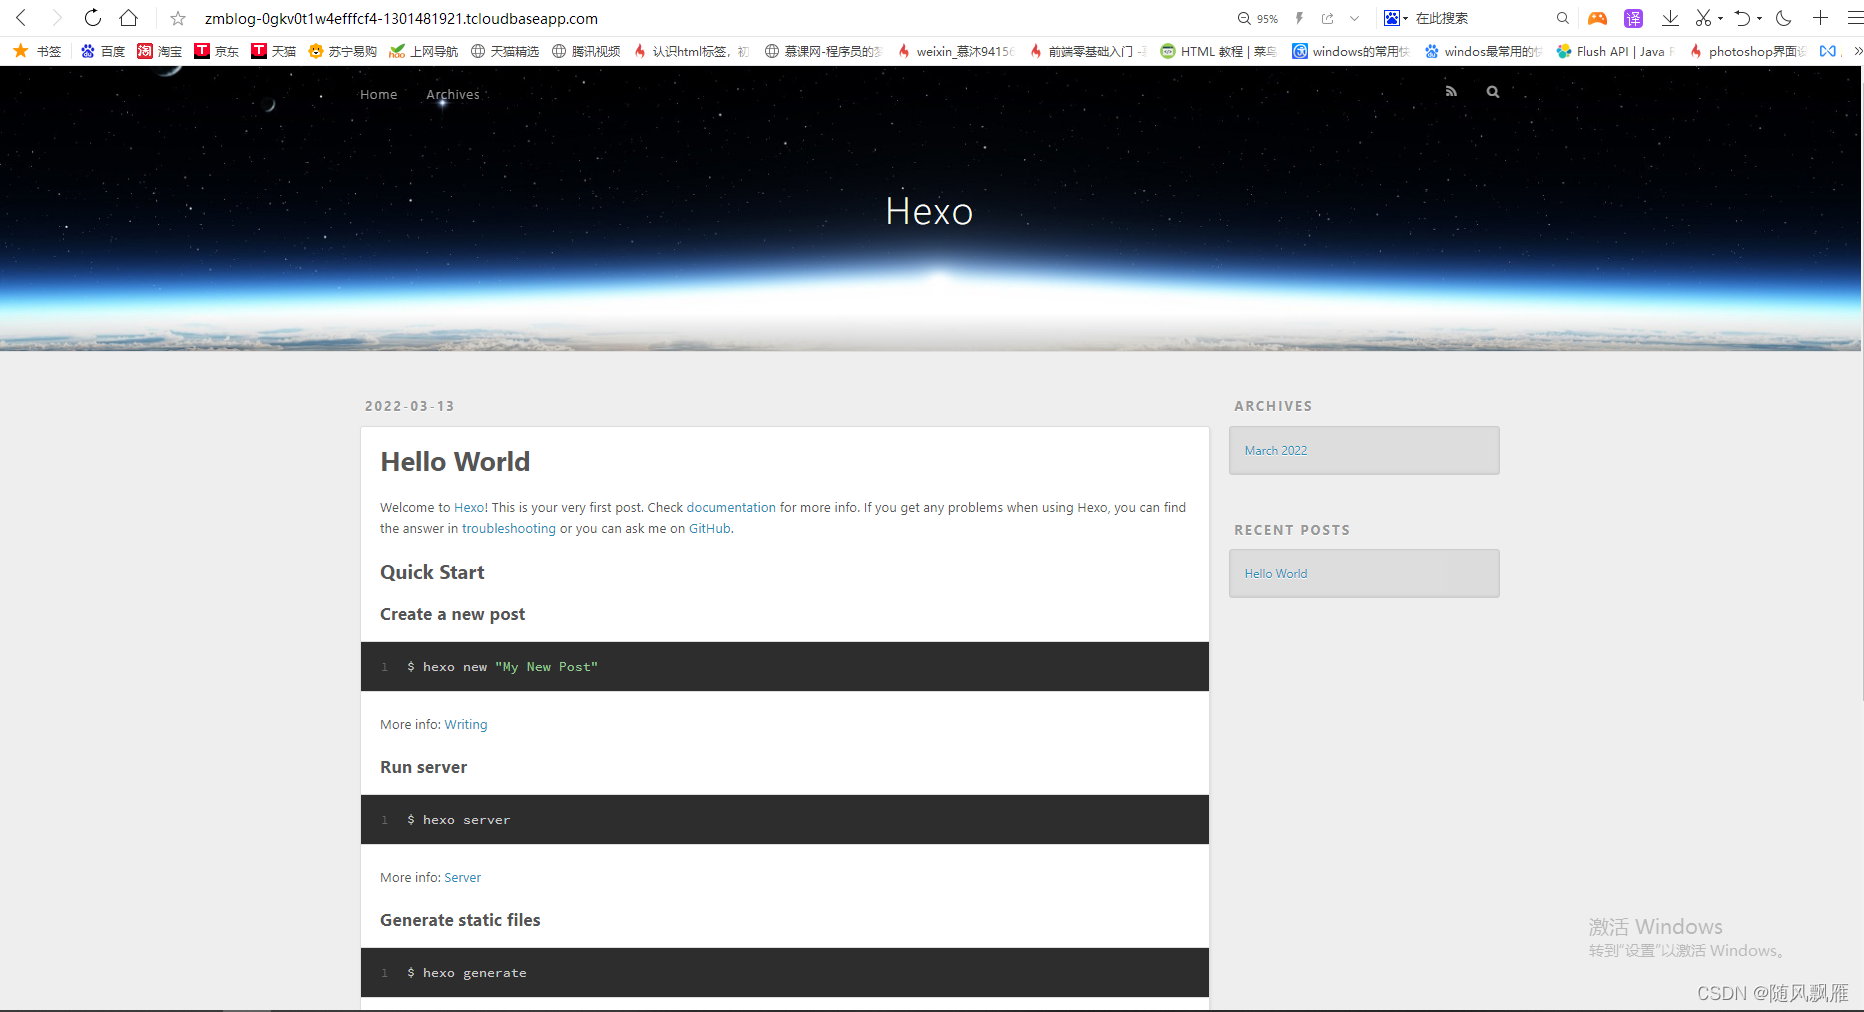Open the 天猫 bookmark
The image size is (1864, 1012).
[x=274, y=51]
